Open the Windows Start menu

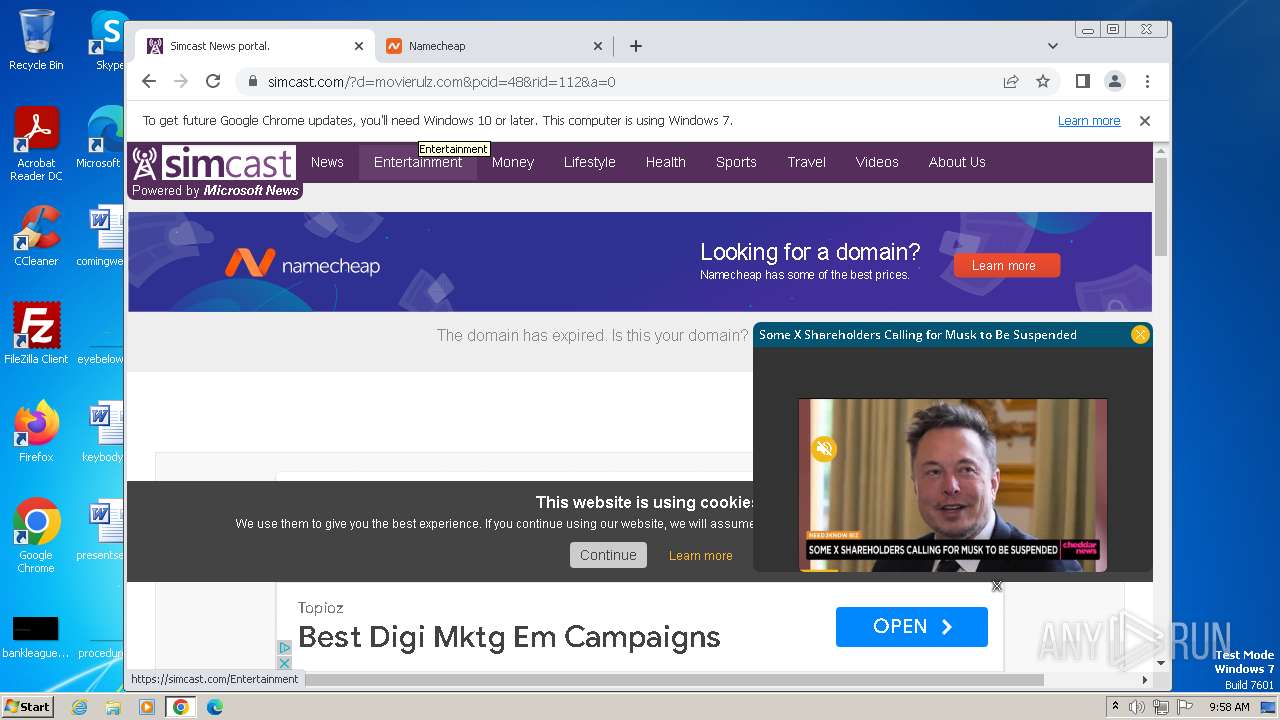(x=28, y=707)
